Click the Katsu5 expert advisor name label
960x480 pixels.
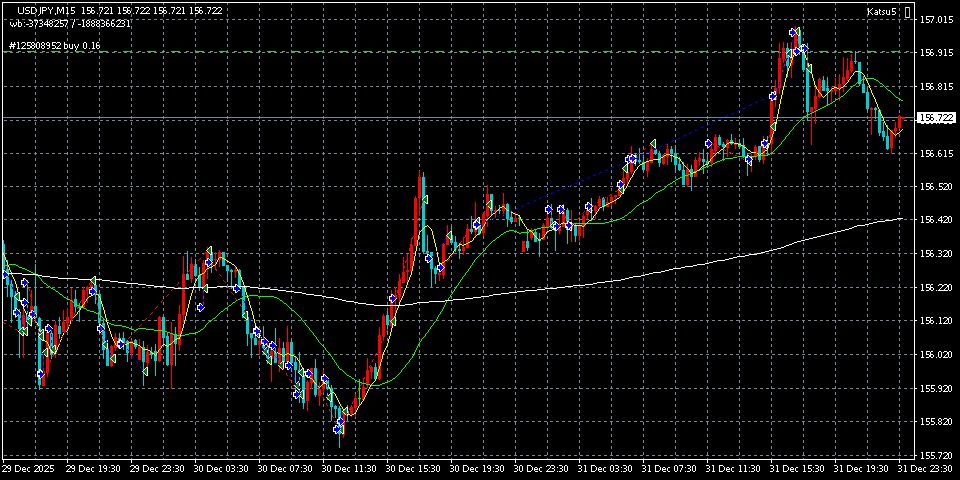[x=882, y=12]
